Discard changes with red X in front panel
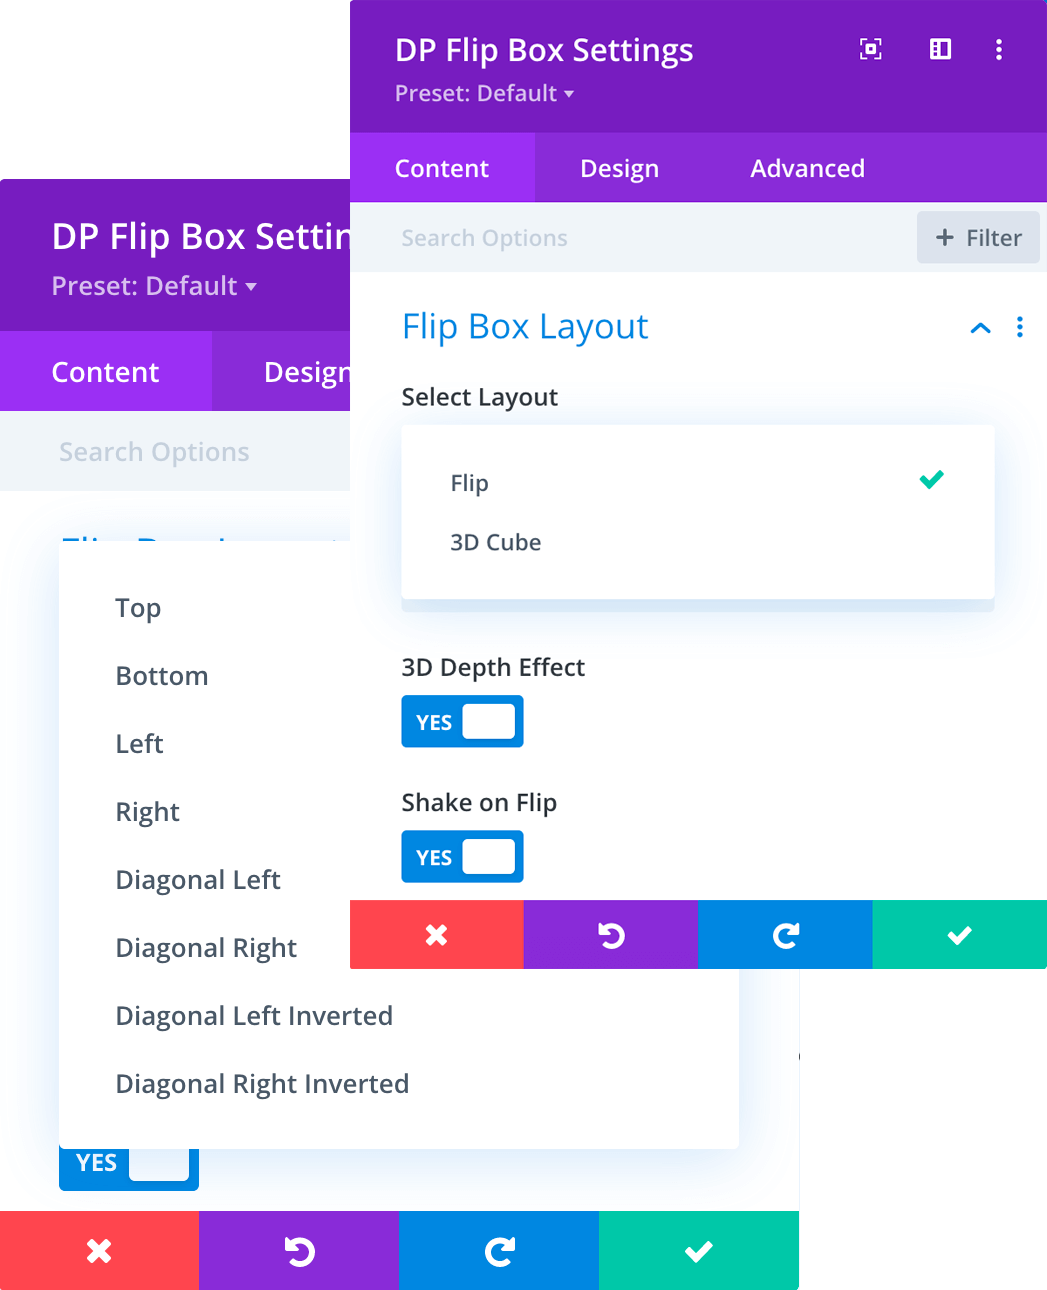This screenshot has height=1290, width=1047. pyautogui.click(x=437, y=935)
